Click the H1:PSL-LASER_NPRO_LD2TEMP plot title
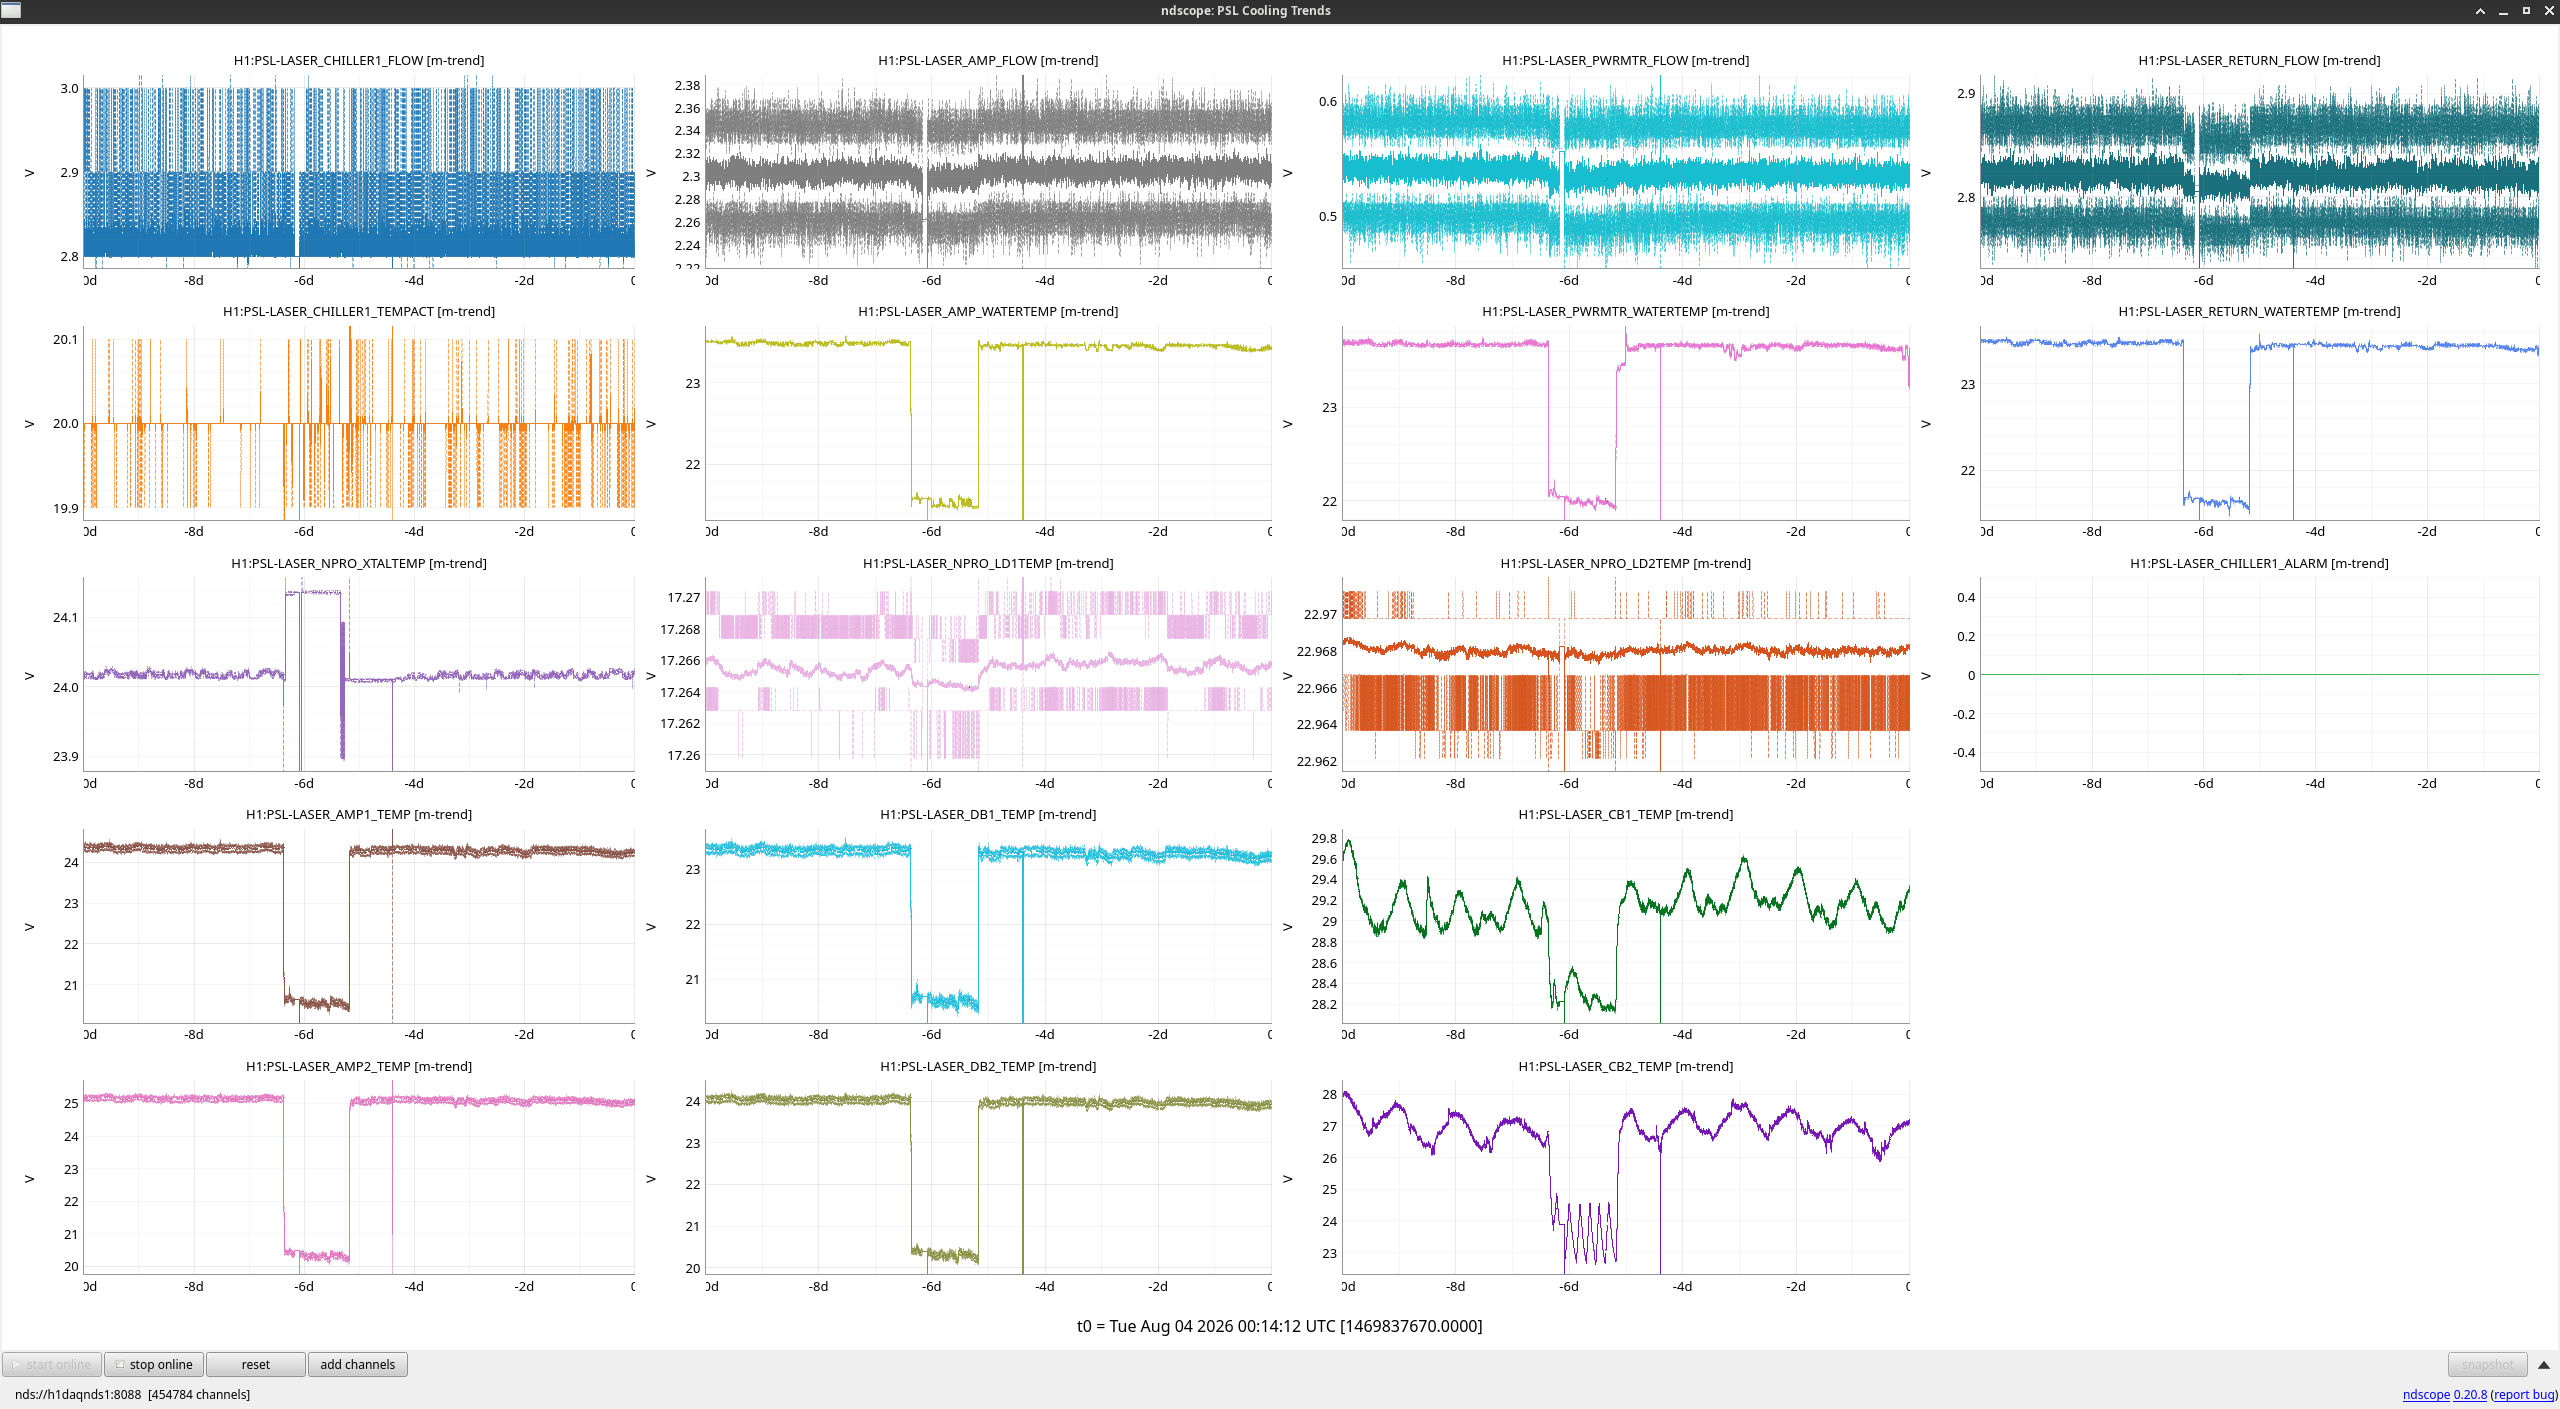This screenshot has height=1409, width=2560. coord(1626,563)
